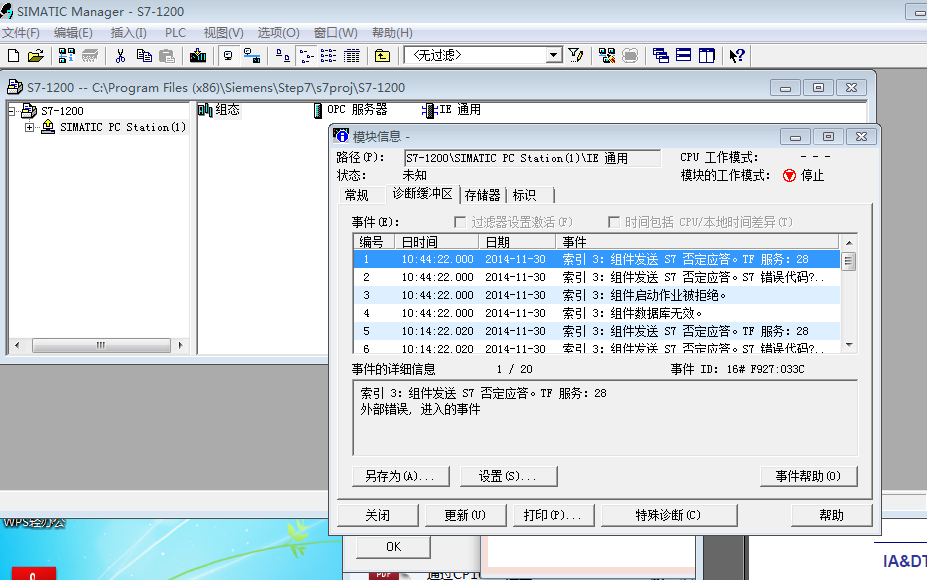The height and width of the screenshot is (580, 927).
Task: Click the S7 Memory Card toolbar icon
Action: pos(90,56)
